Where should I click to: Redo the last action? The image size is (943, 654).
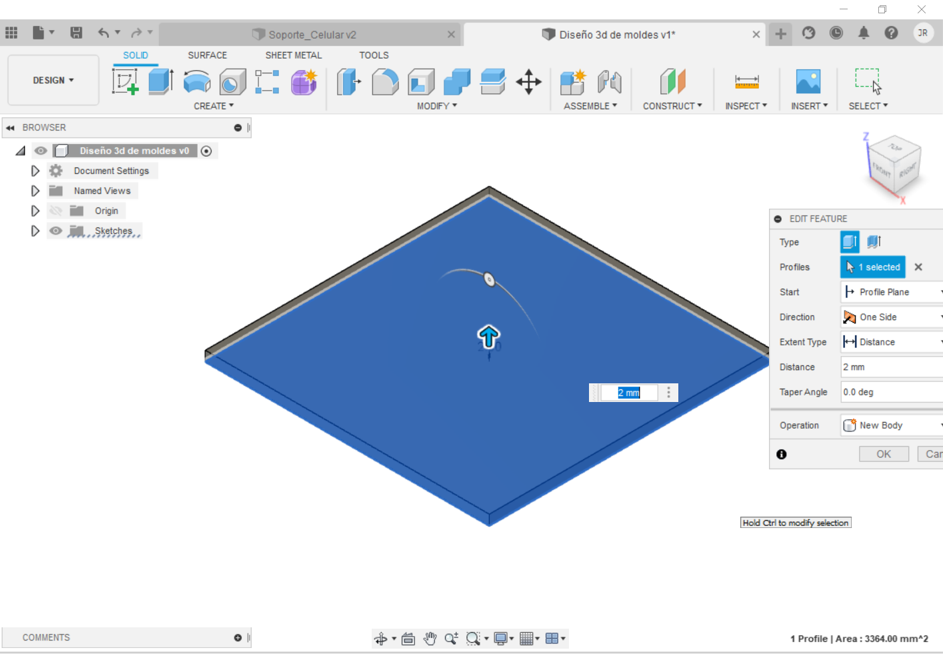tap(137, 32)
